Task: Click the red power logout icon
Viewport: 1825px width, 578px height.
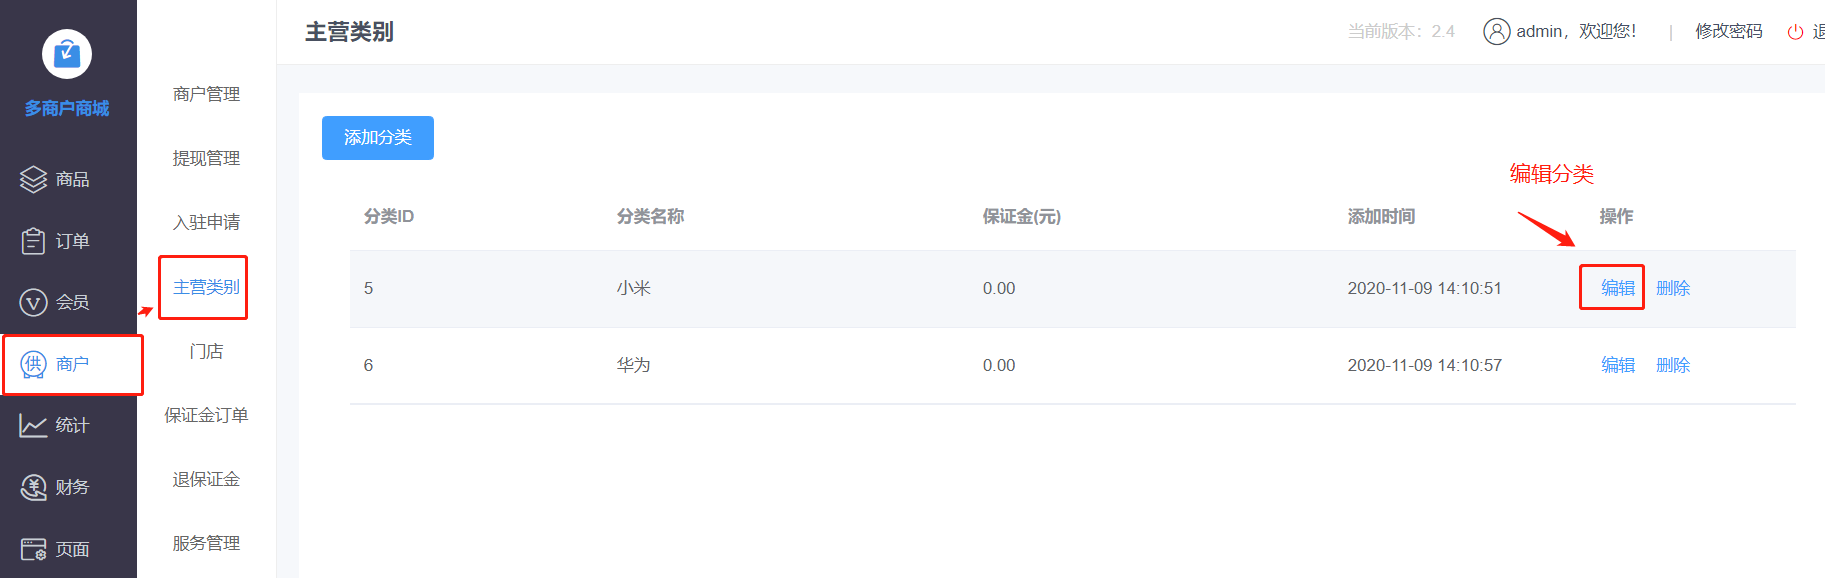Action: (1795, 32)
